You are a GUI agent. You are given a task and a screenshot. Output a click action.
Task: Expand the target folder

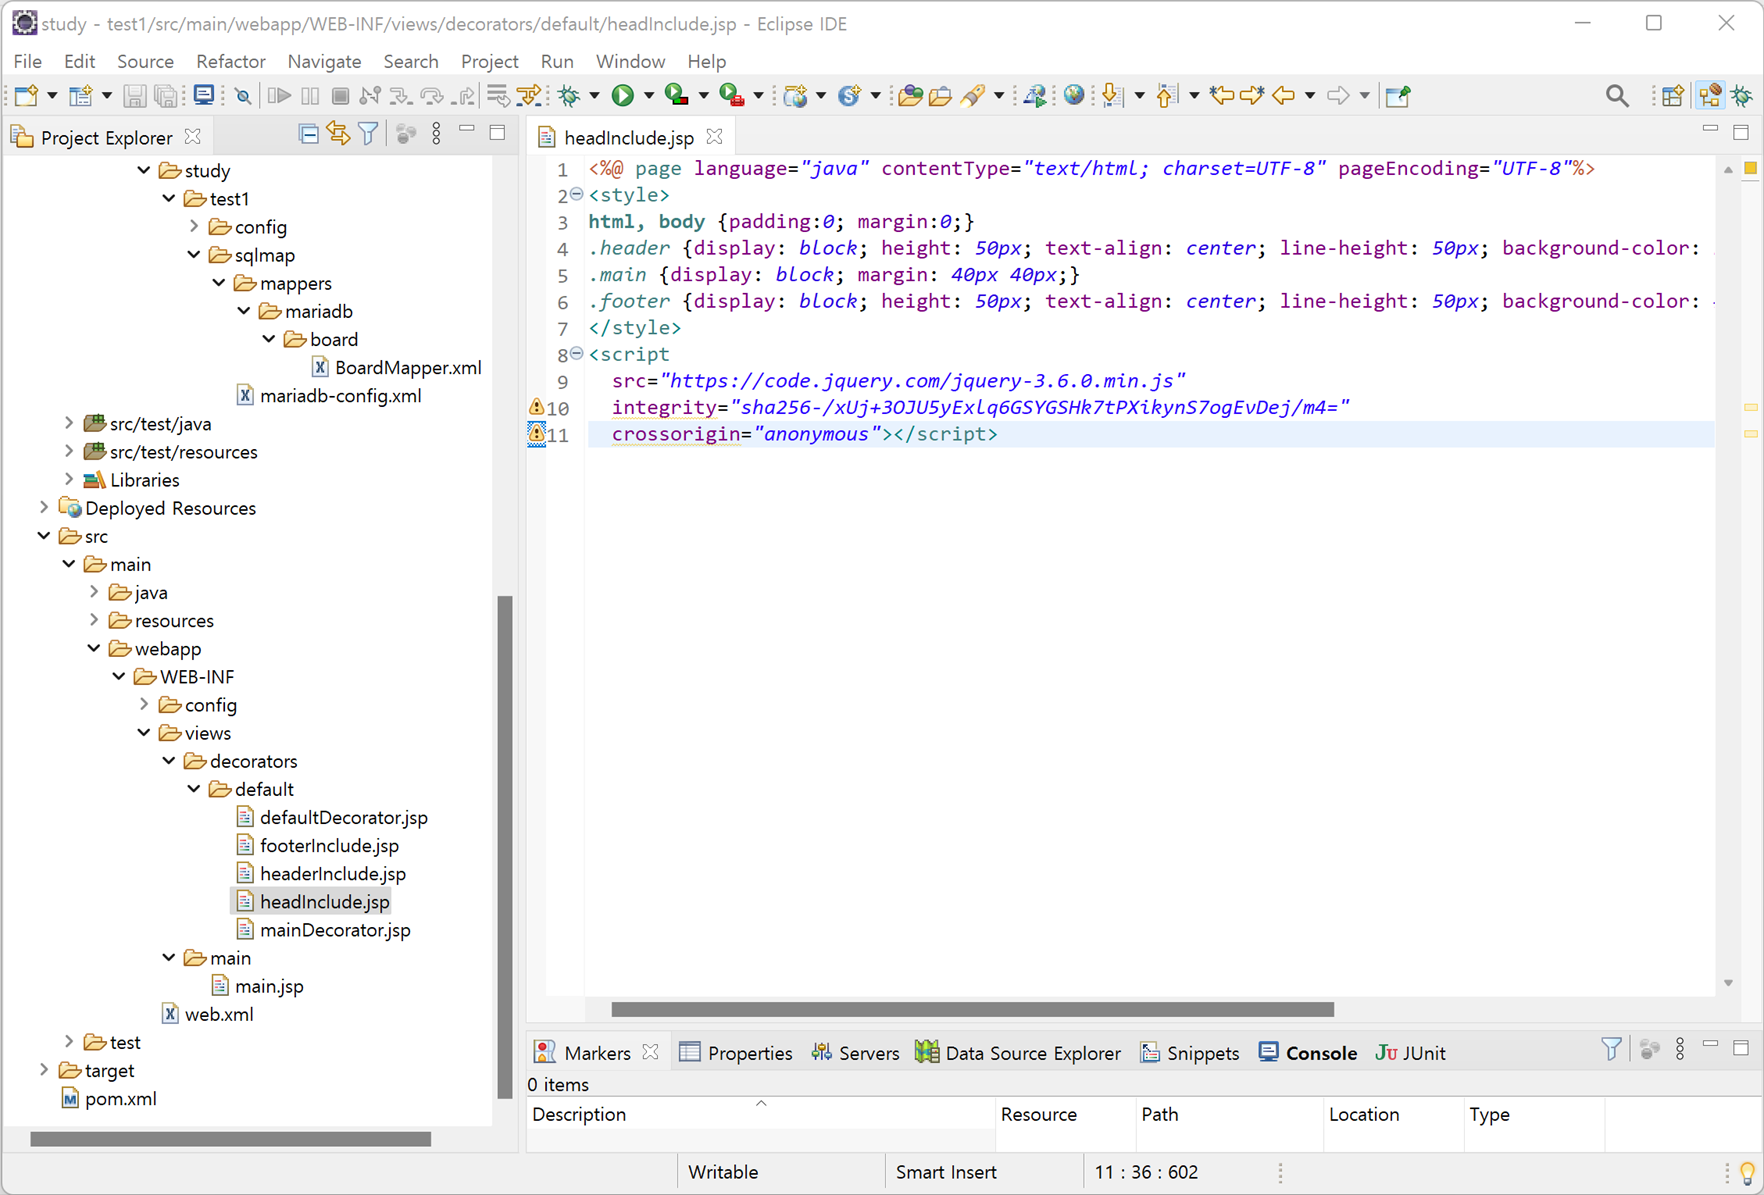point(44,1069)
